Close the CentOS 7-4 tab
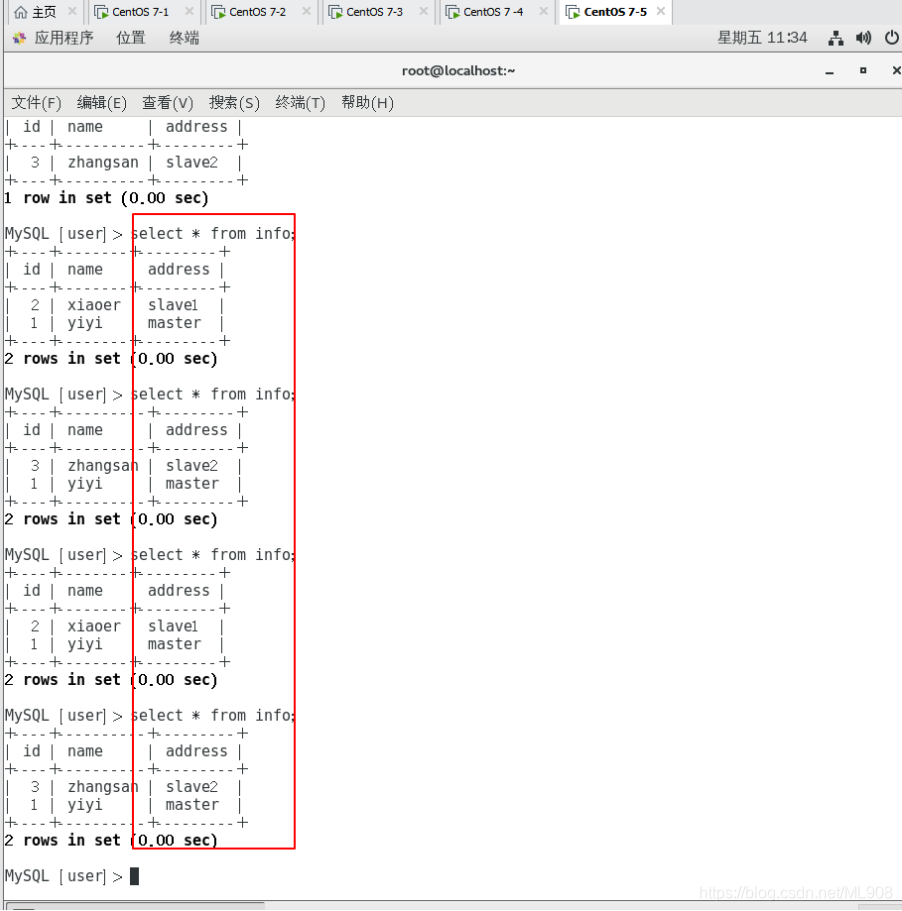This screenshot has width=902, height=911. (543, 11)
